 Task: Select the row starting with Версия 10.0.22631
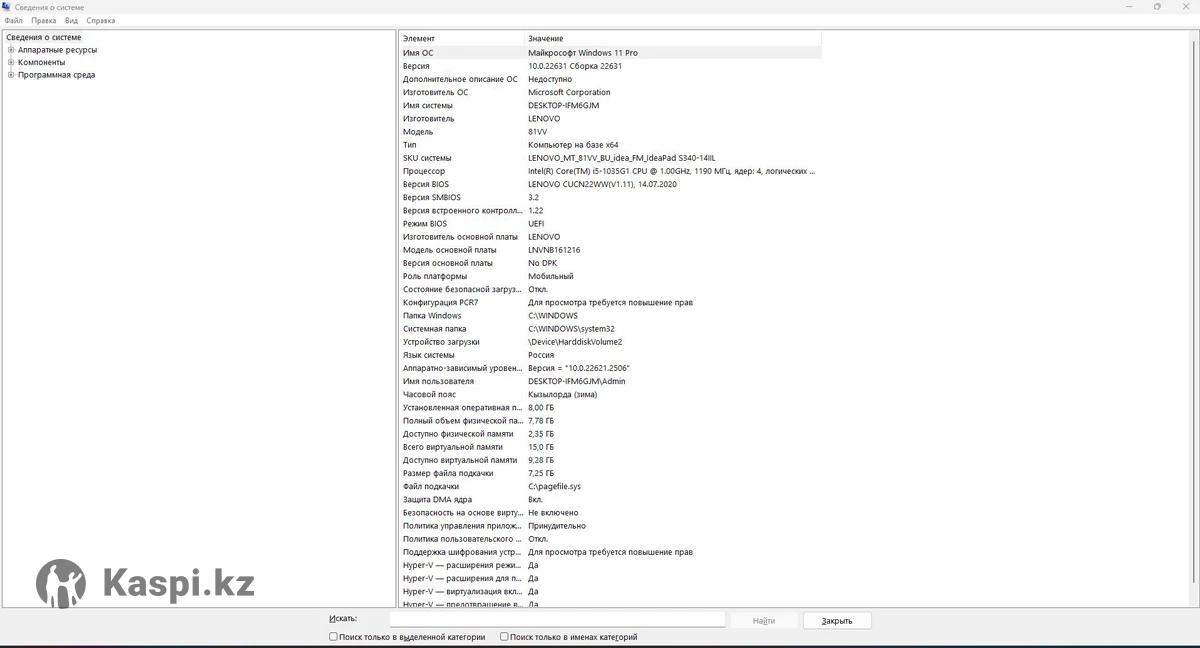point(610,66)
